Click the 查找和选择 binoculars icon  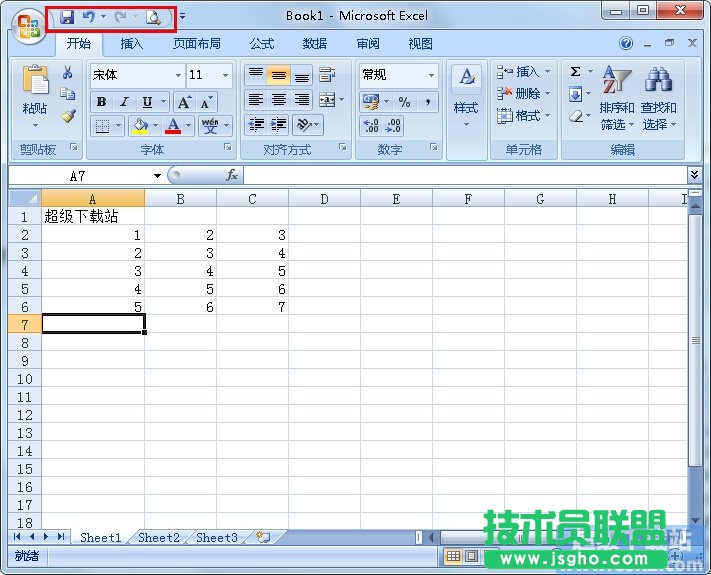(658, 82)
